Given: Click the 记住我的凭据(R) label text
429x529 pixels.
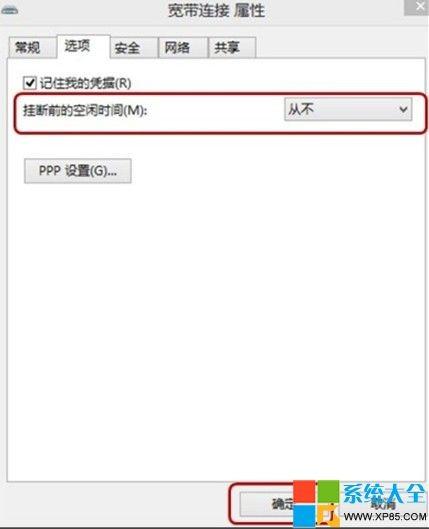Looking at the screenshot, I should click(85, 83).
